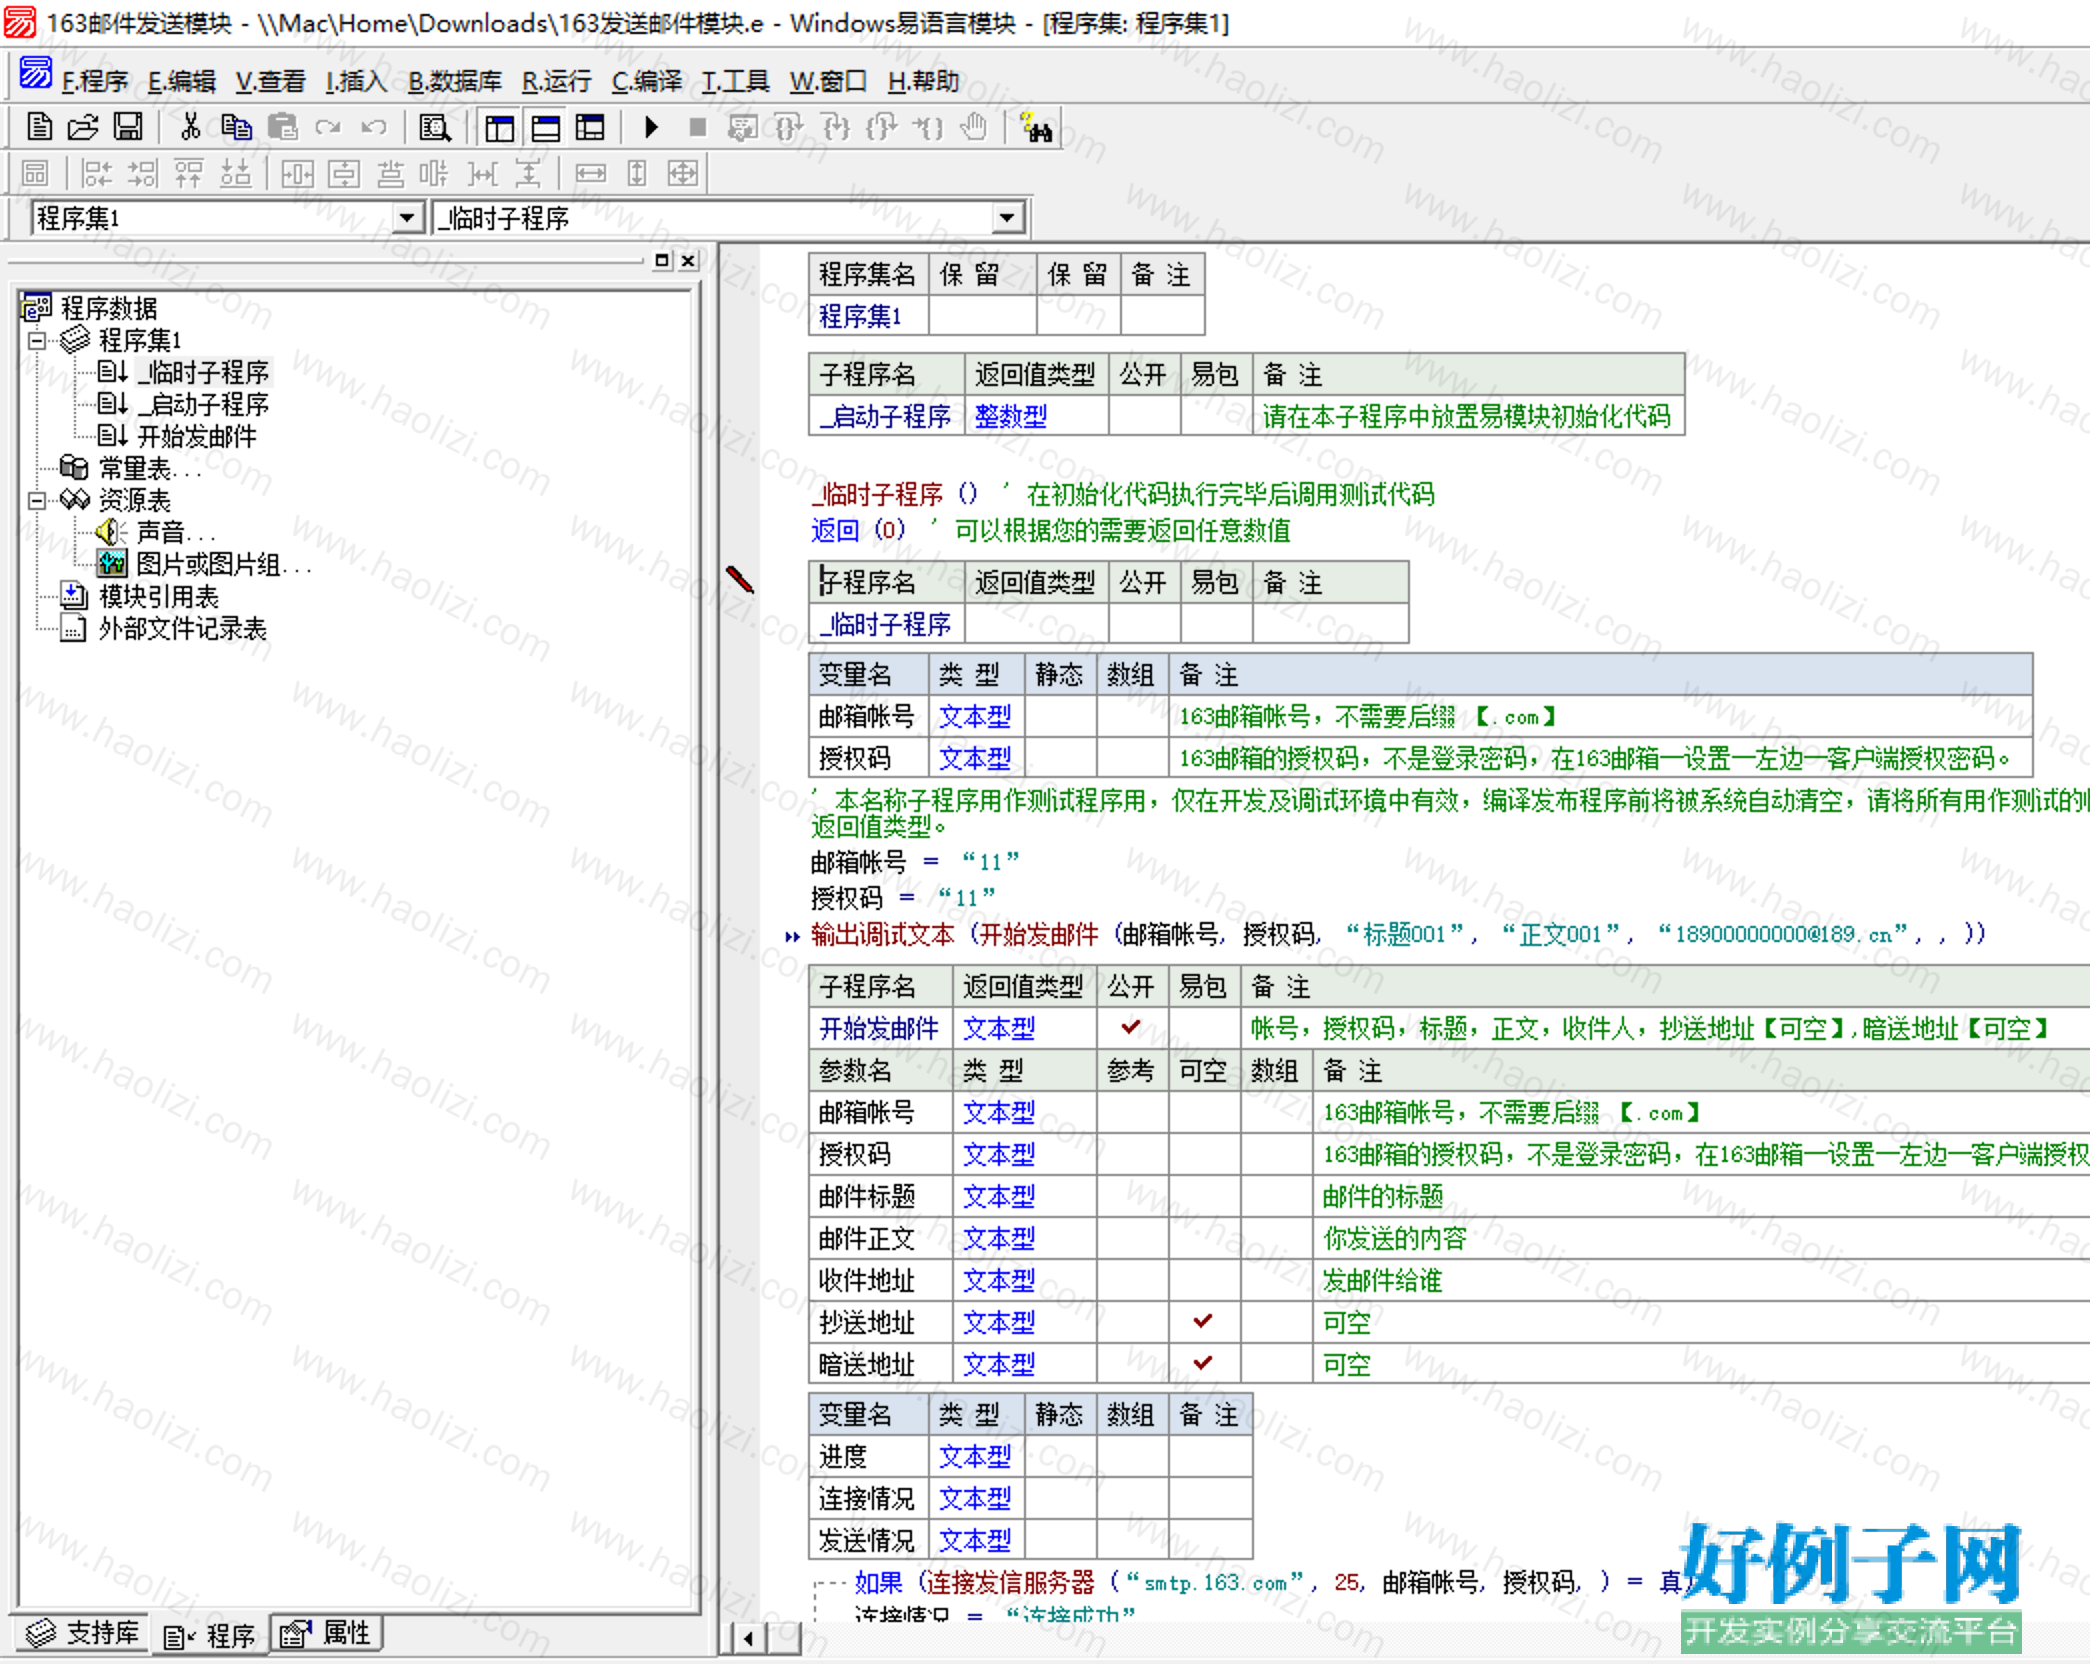Click the Open file folder icon
Viewport: 2090px width, 1664px height.
(x=83, y=127)
